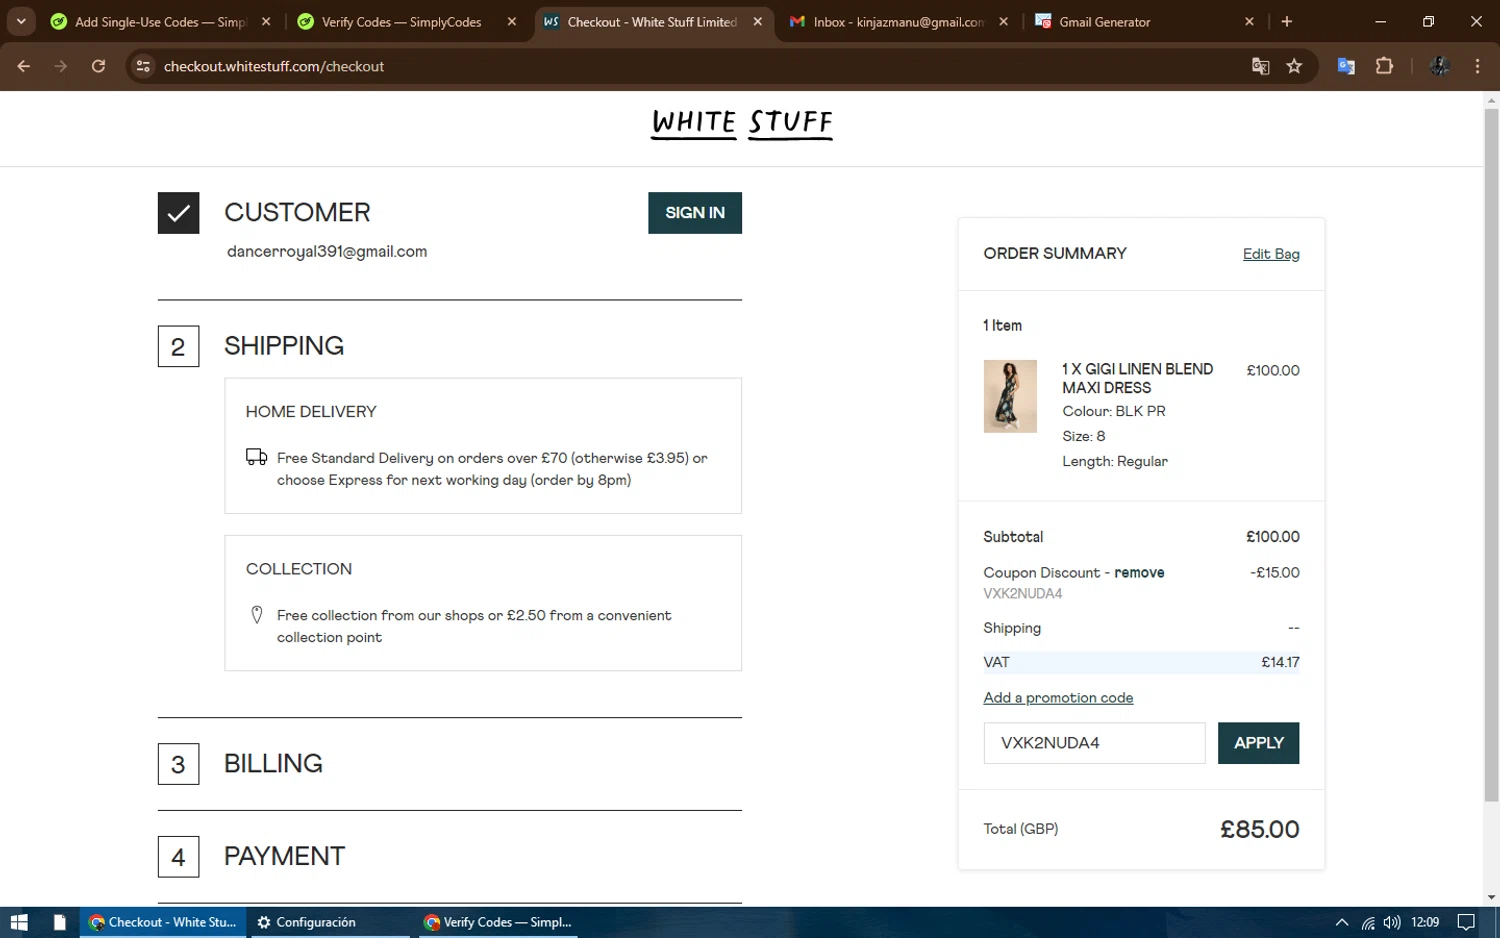This screenshot has width=1500, height=938.
Task: Click the Payment step number 4
Action: (178, 857)
